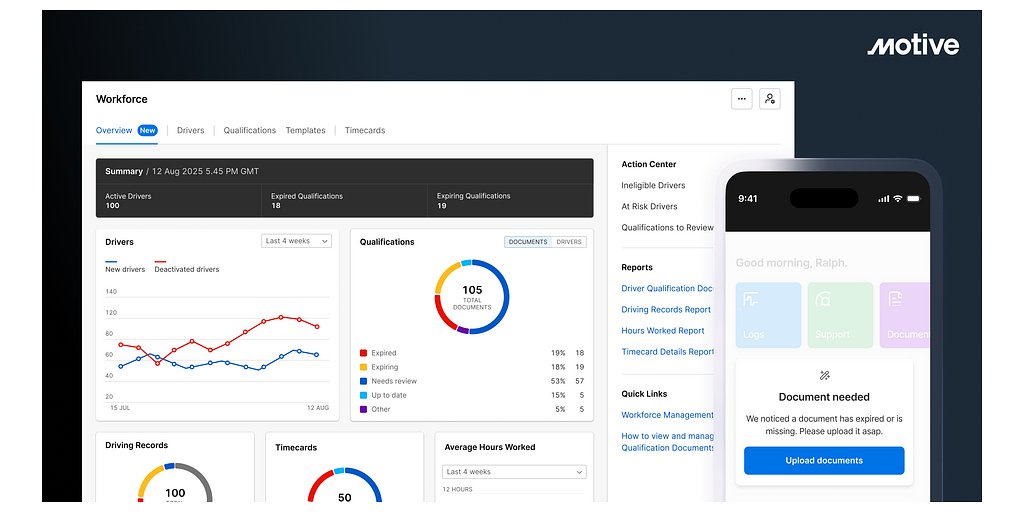The width and height of the screenshot is (1024, 512).
Task: Click the 105 Total Documents donut chart
Action: tap(472, 296)
